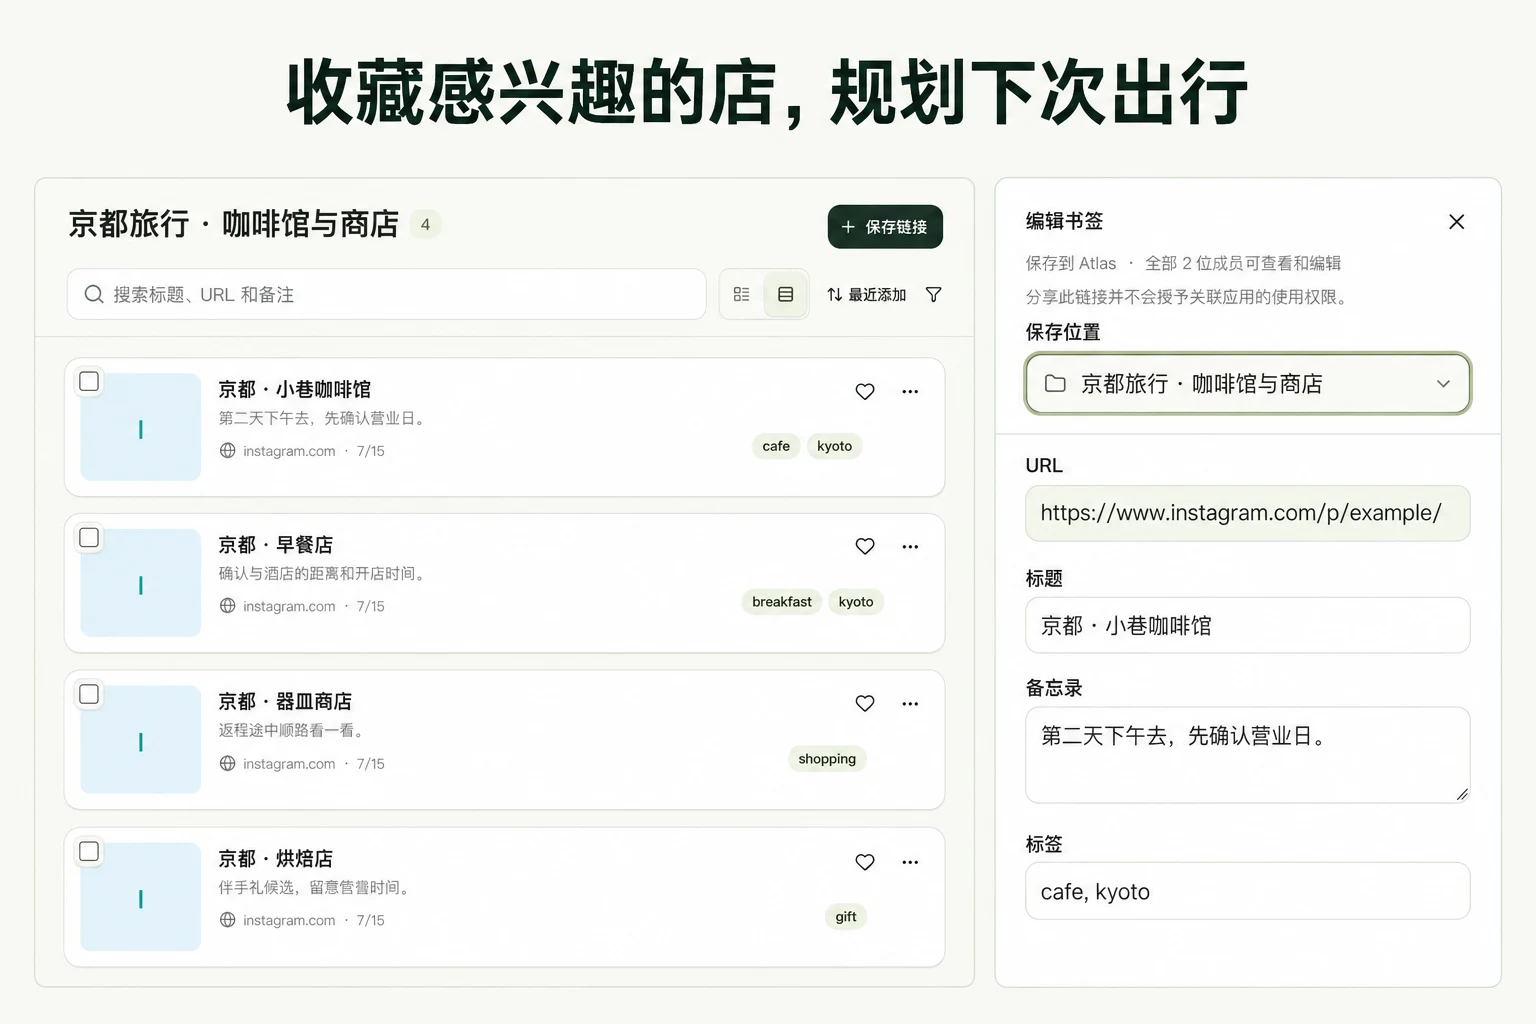Image resolution: width=1536 pixels, height=1024 pixels.
Task: Click folder icon in 保存位置 dropdown
Action: click(x=1055, y=383)
